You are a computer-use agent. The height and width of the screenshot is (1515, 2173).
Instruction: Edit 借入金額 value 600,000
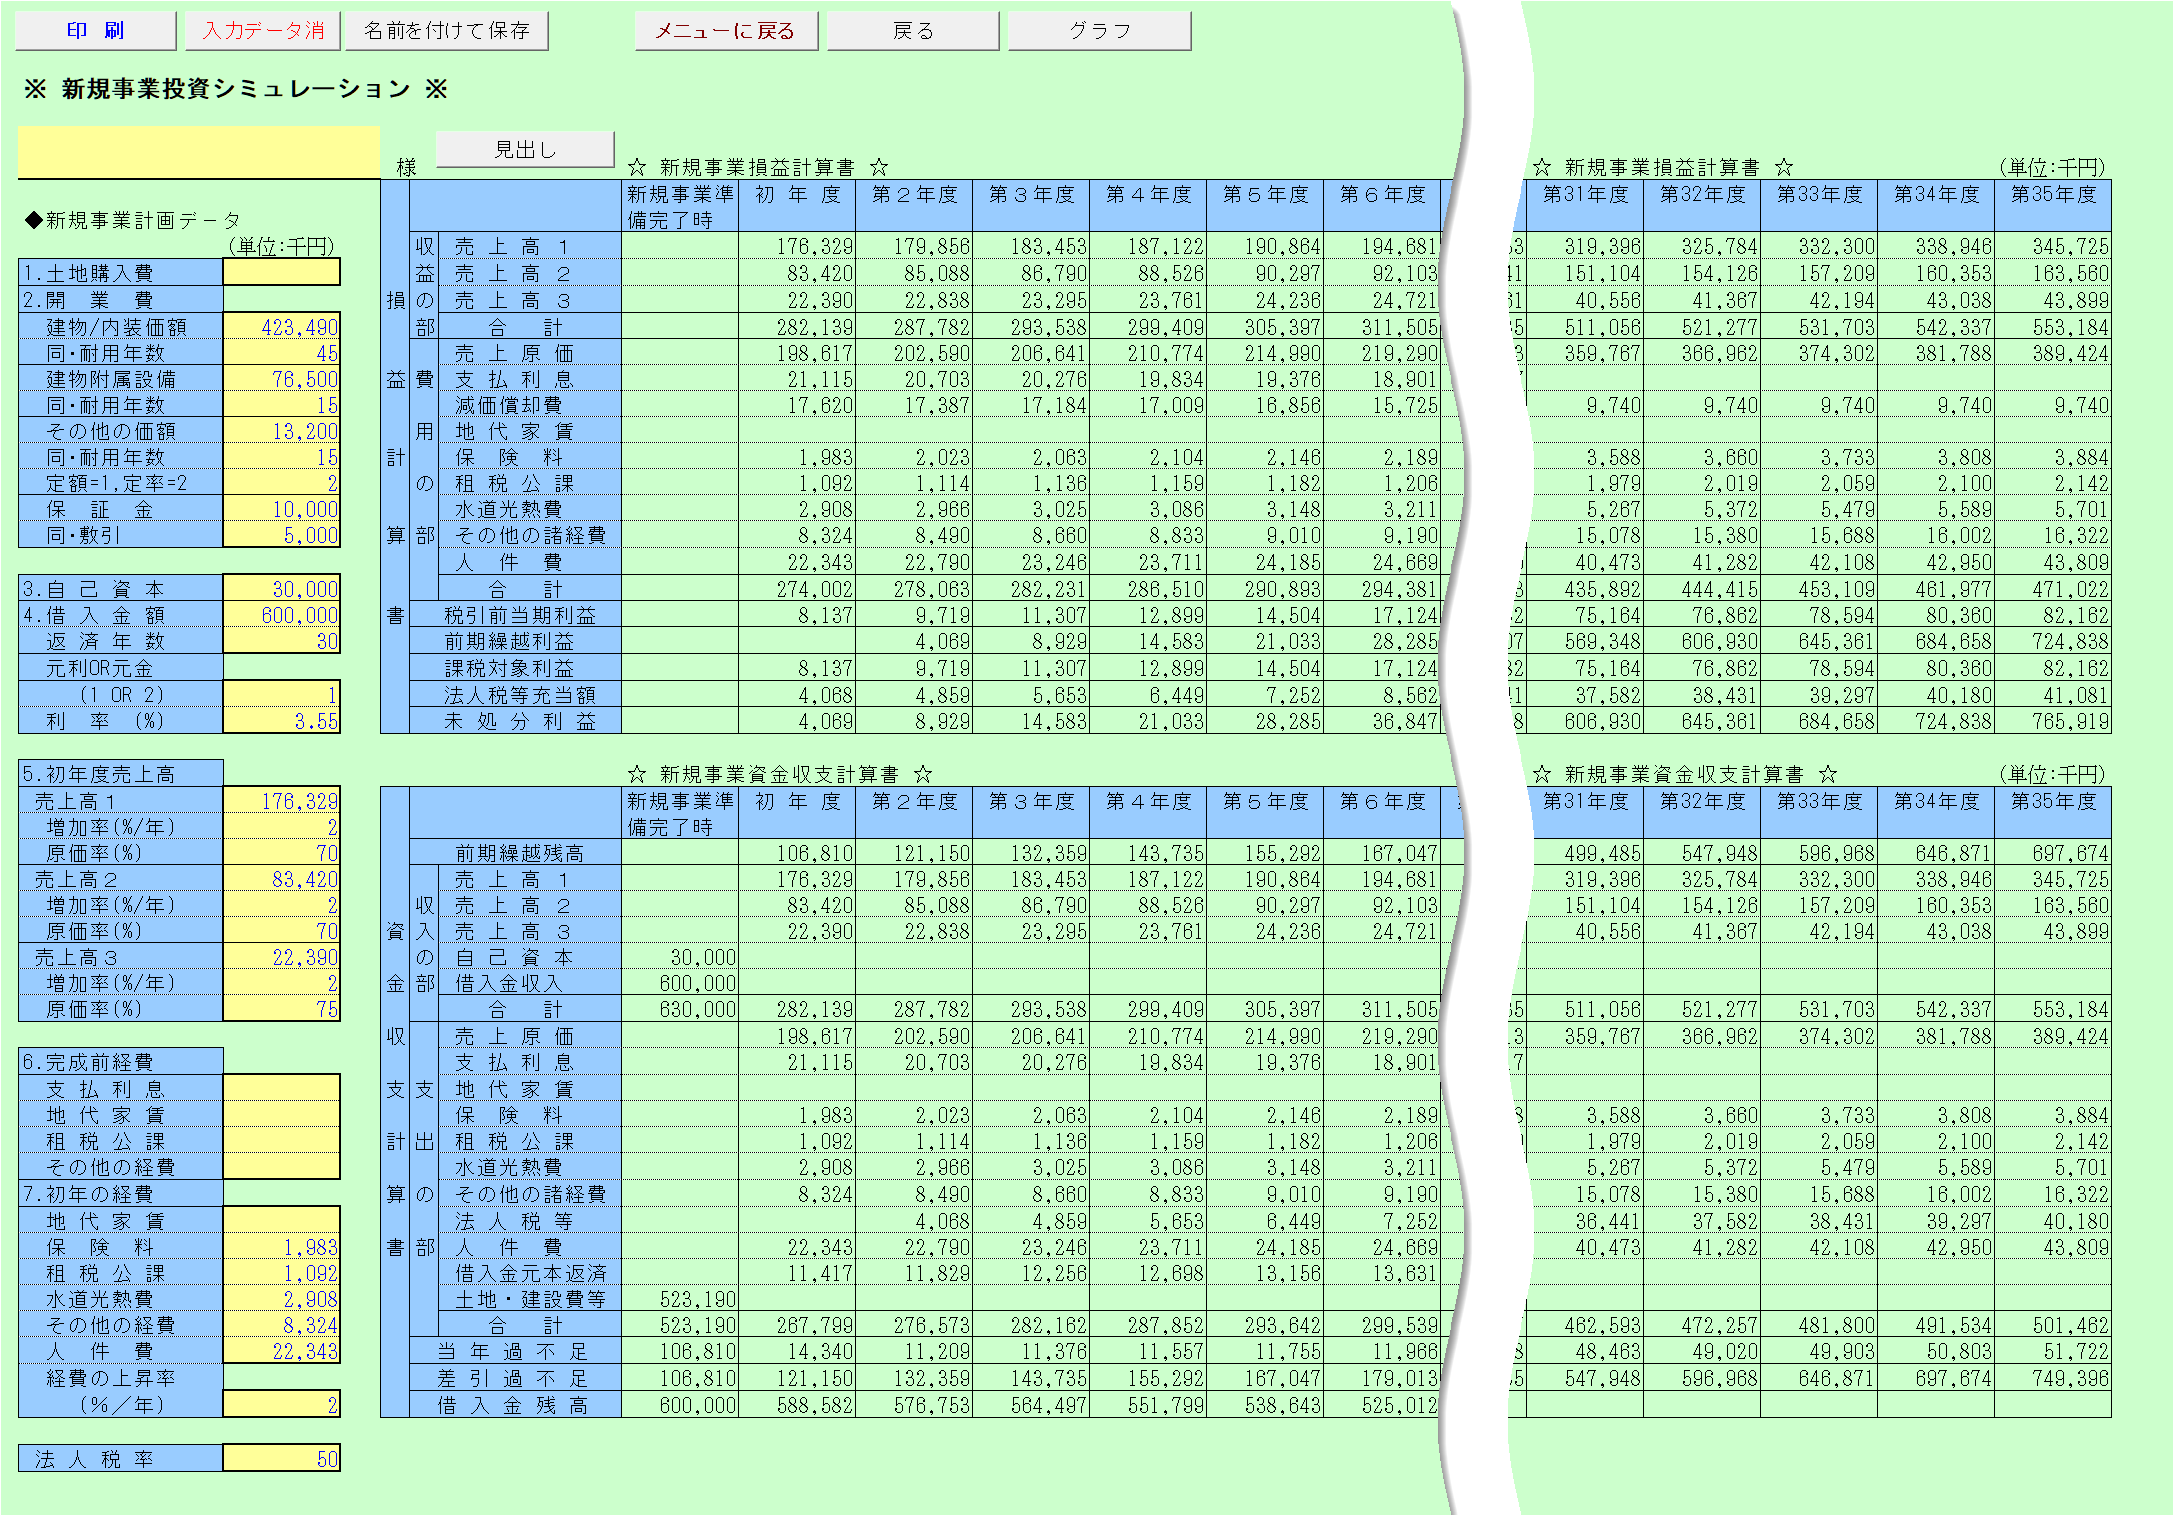tap(281, 614)
